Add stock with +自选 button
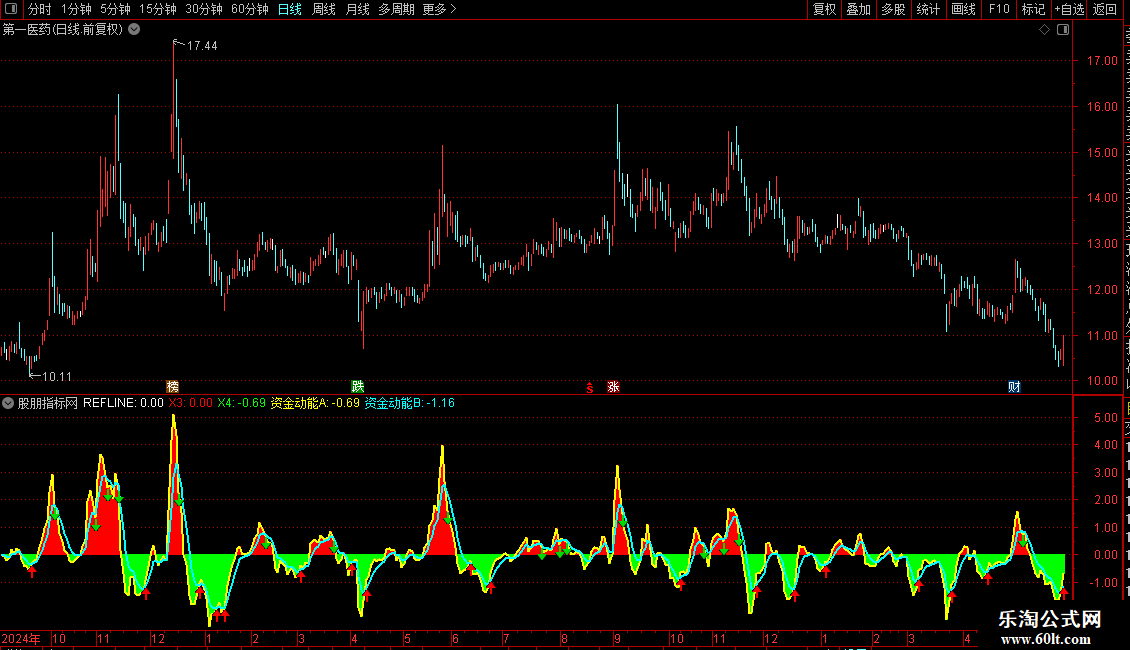 point(1069,9)
